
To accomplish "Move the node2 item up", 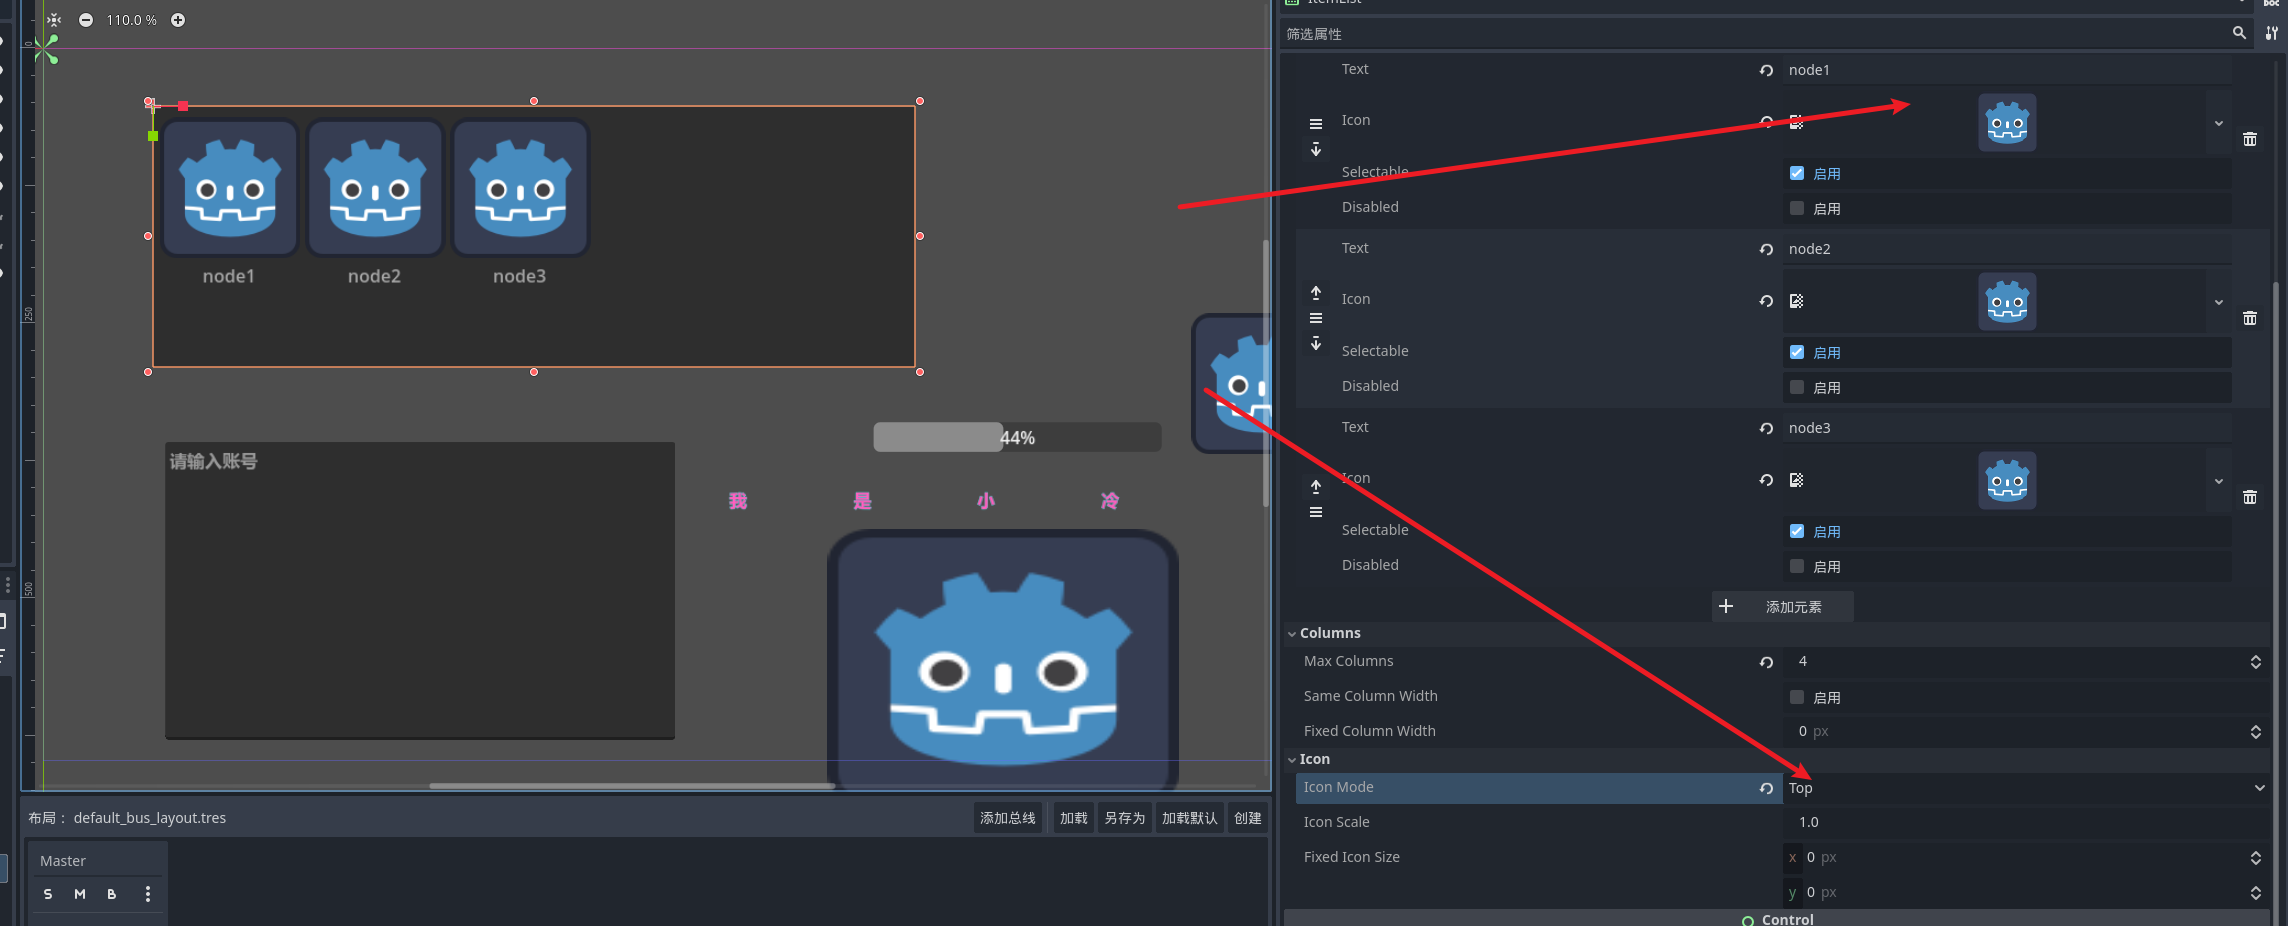I will (1316, 293).
